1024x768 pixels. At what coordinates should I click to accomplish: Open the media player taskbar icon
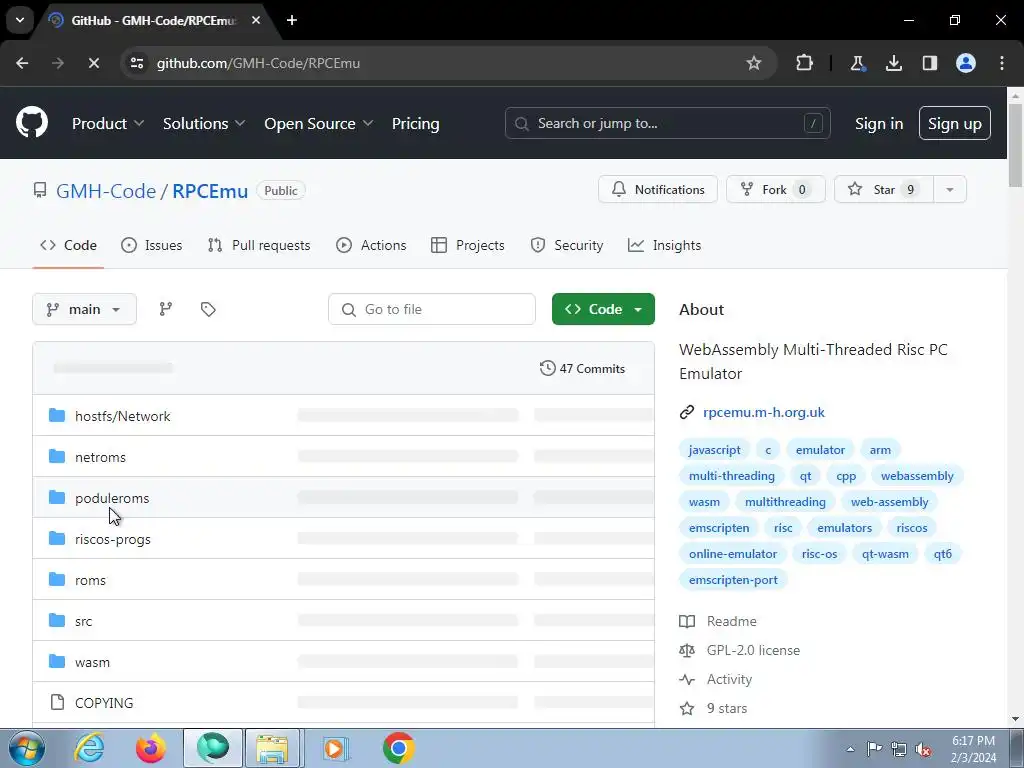(336, 748)
